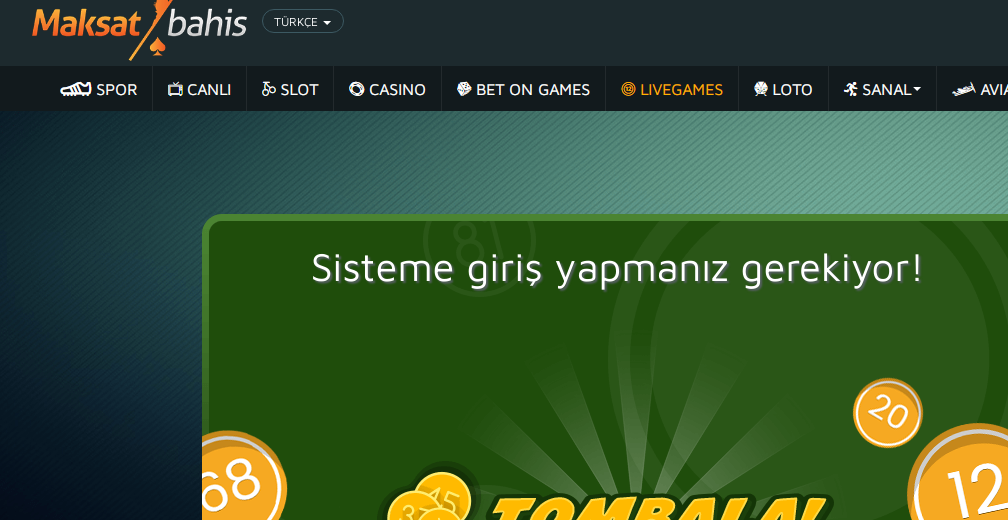Click the "Sisteme giriş yapmanız gerekiyor!" message
Viewport: 1008px width, 520px height.
point(616,269)
